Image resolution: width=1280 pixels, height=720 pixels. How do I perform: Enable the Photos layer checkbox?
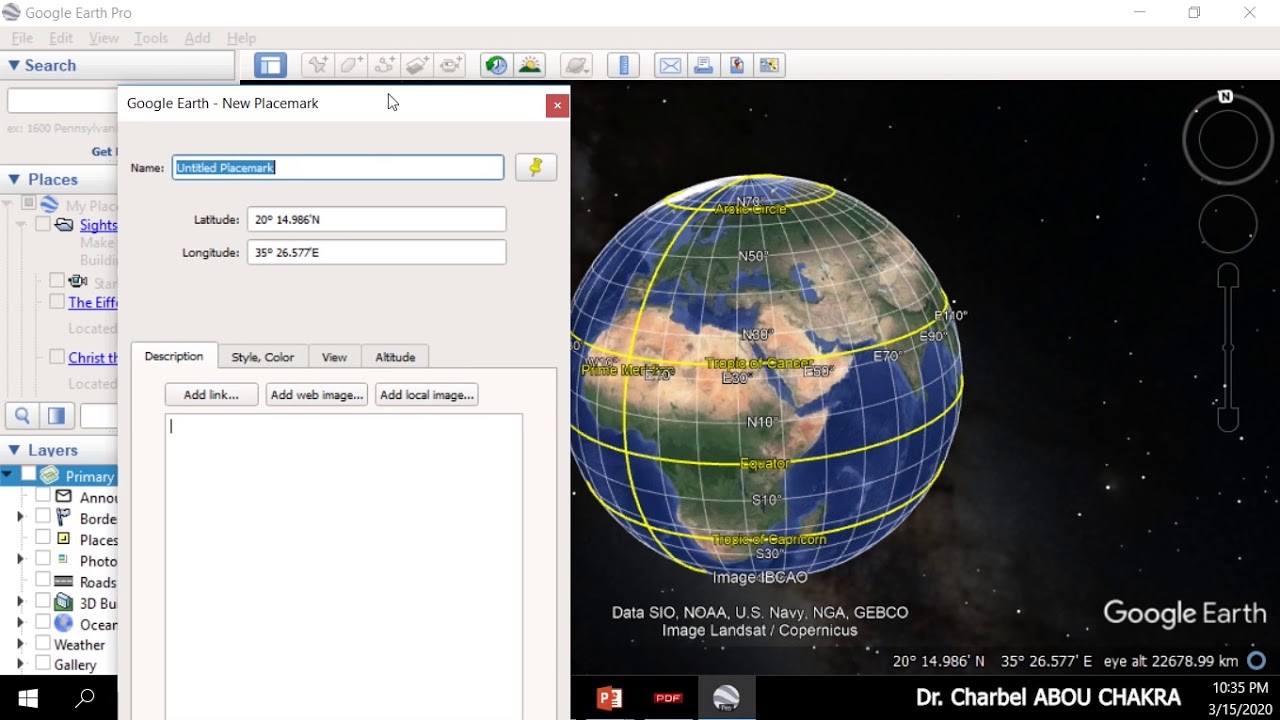point(43,559)
